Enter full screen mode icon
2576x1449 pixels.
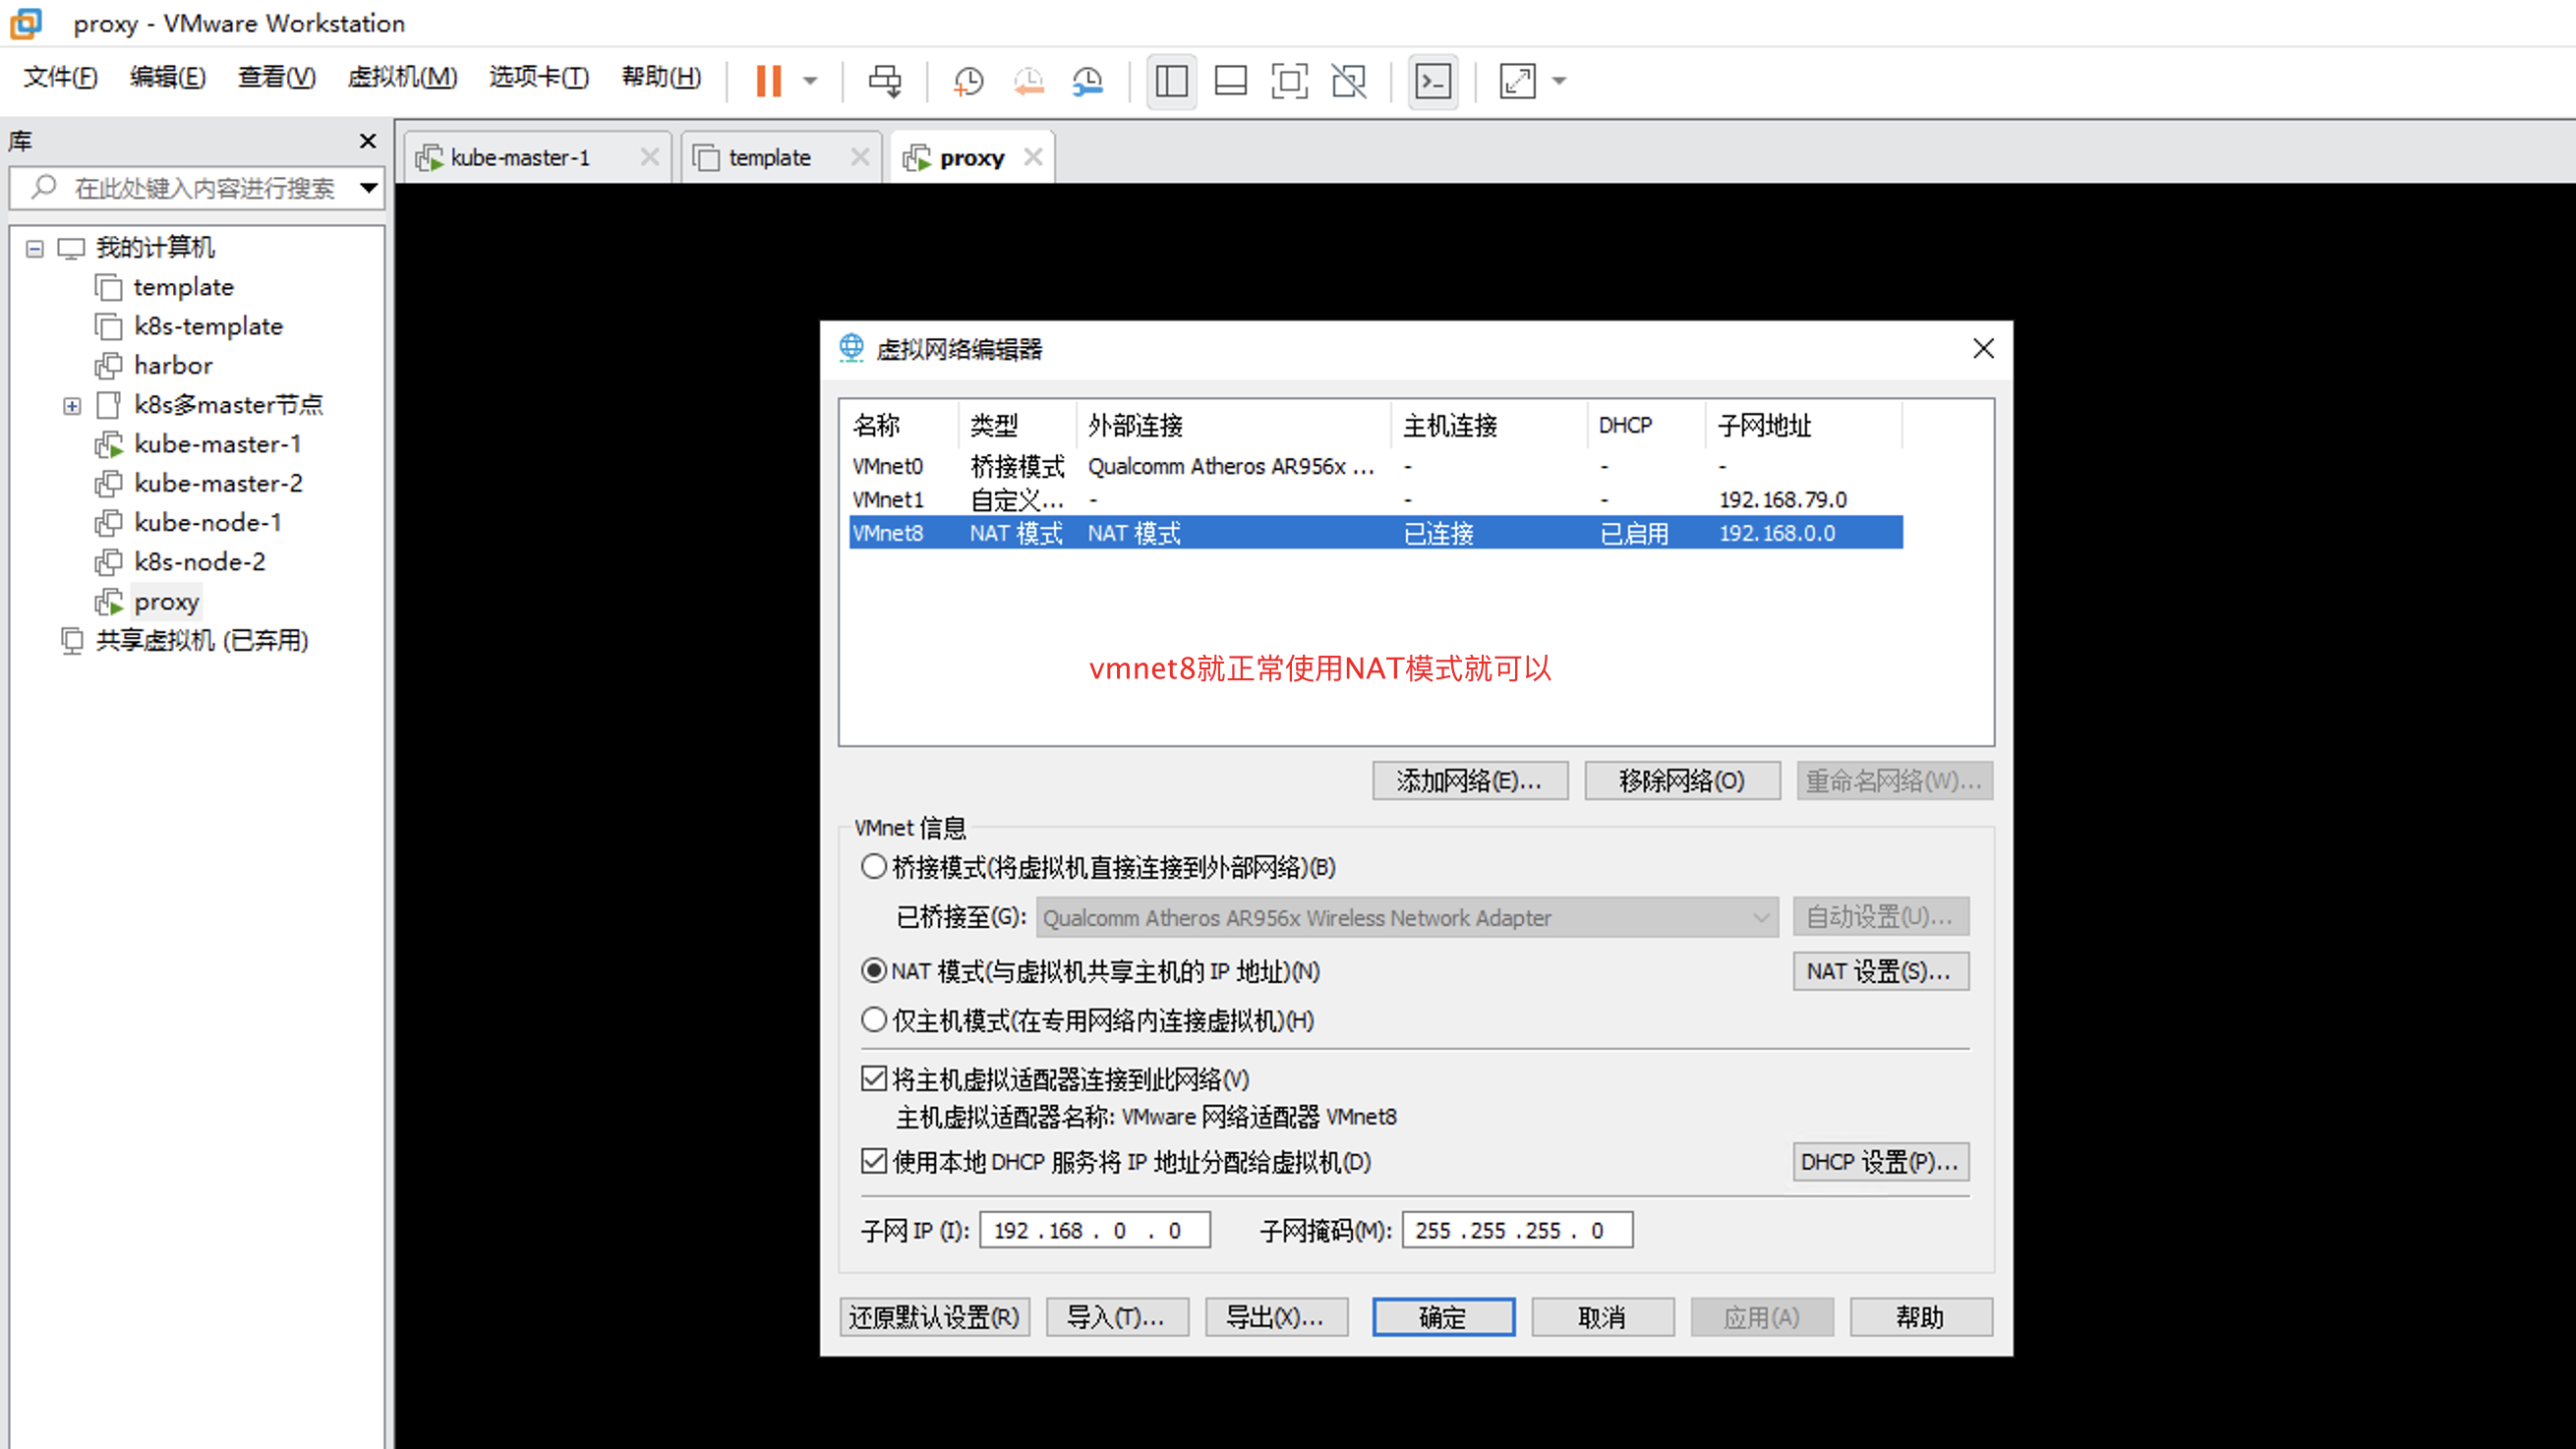point(1289,81)
